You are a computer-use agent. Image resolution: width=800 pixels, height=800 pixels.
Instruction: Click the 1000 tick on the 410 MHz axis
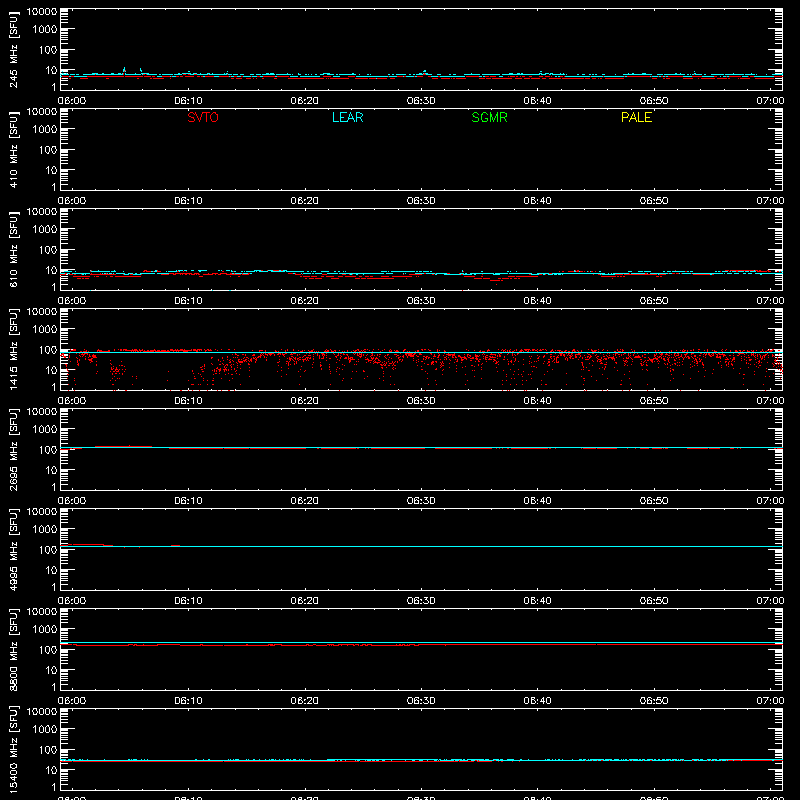[45, 130]
